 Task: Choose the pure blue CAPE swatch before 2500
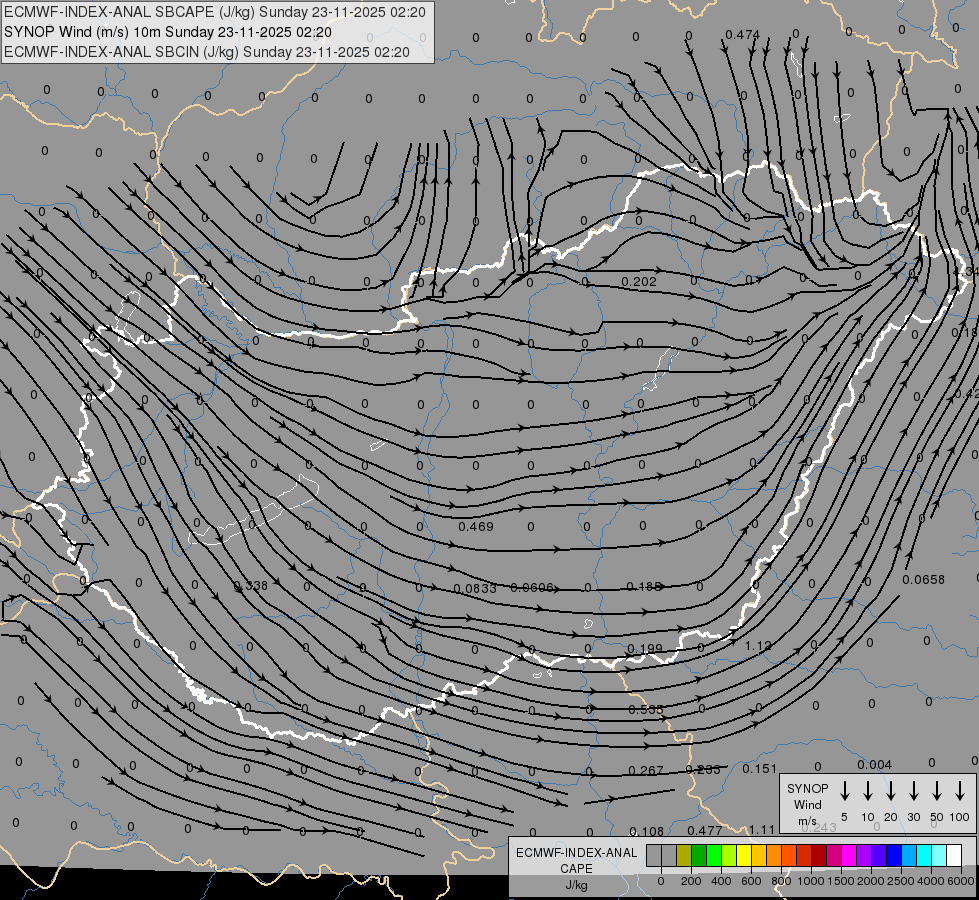point(895,856)
